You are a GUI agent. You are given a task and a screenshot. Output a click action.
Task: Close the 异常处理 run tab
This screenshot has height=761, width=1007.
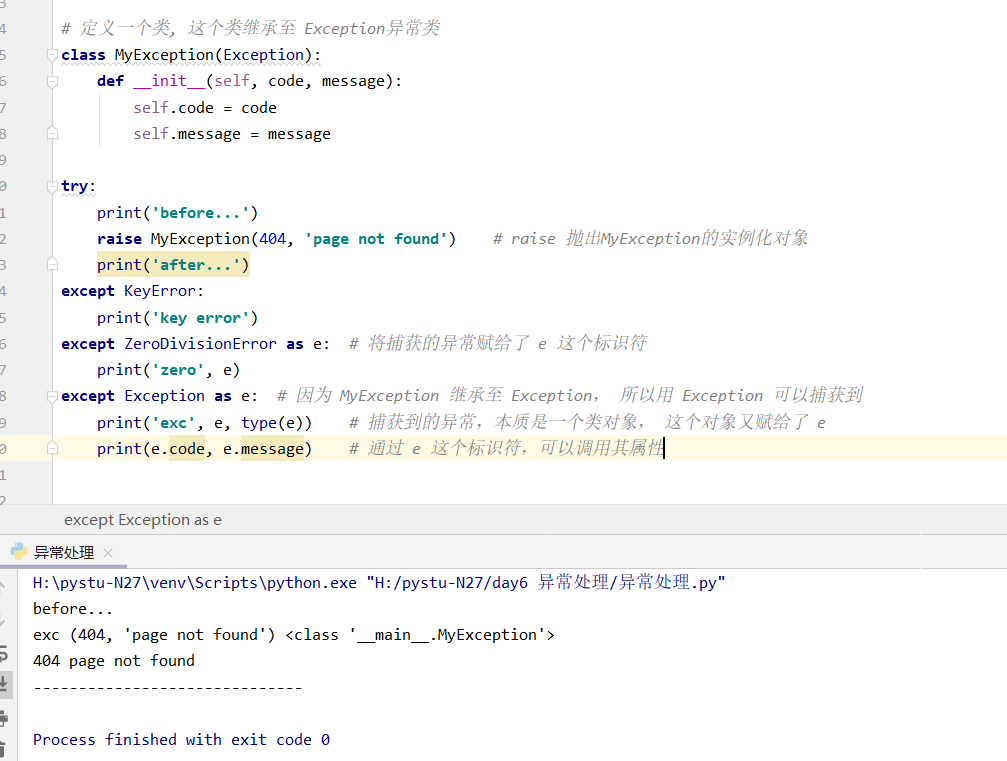(108, 552)
